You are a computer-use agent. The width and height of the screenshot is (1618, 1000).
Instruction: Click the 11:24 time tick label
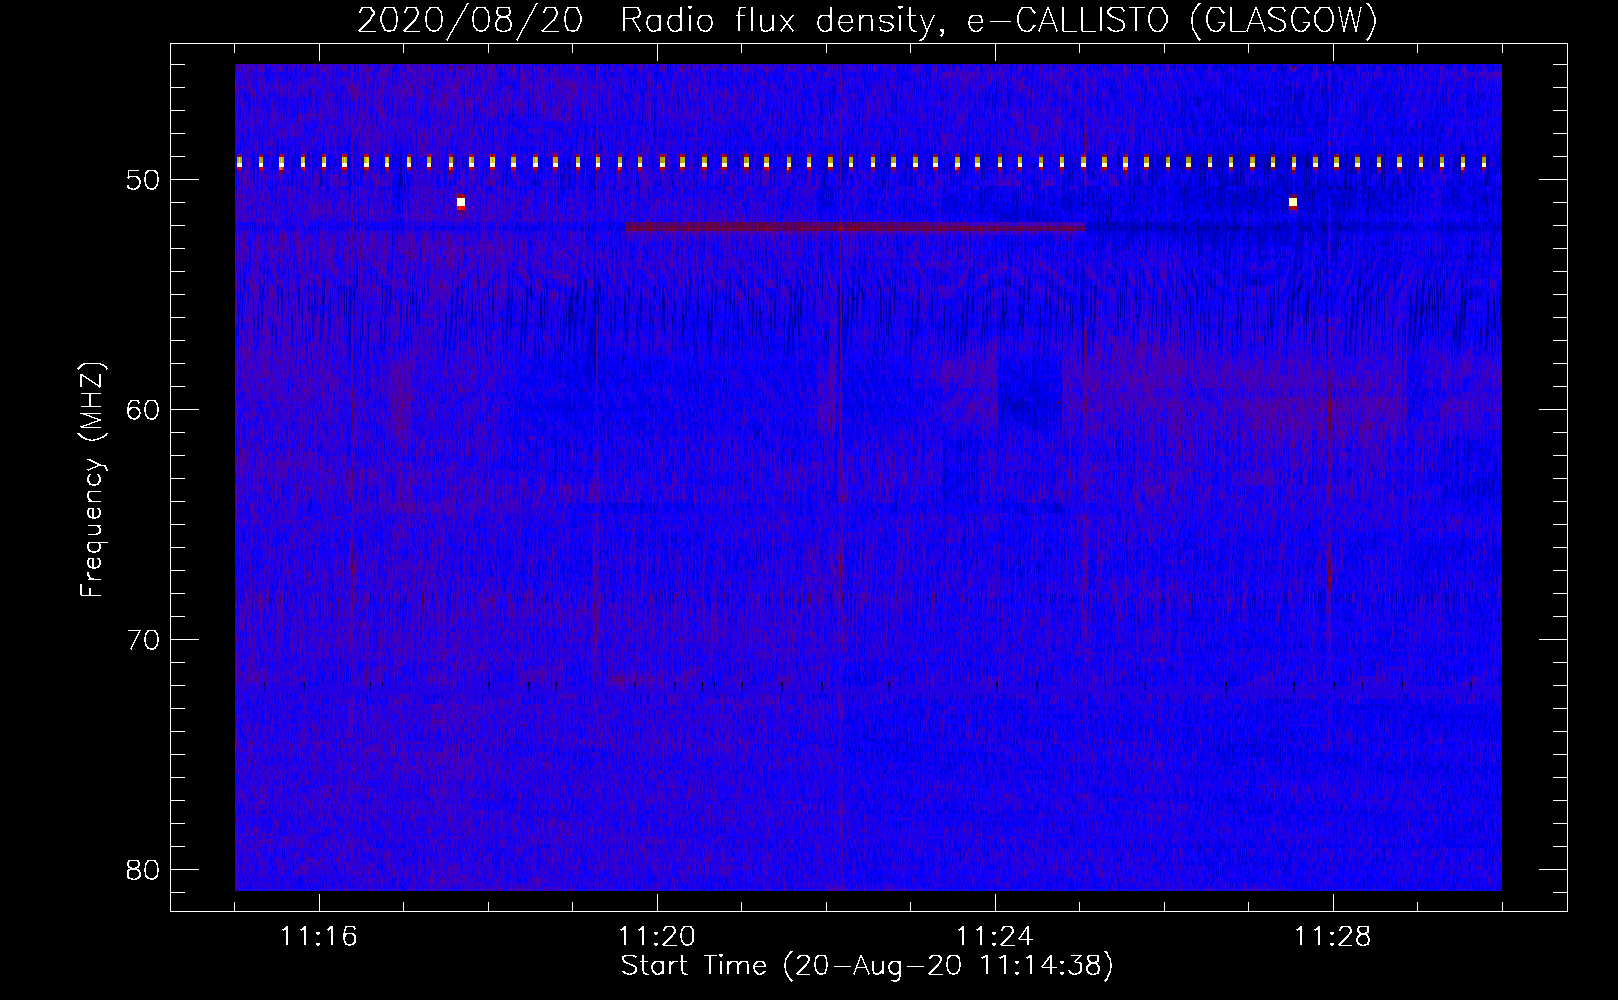(x=995, y=937)
